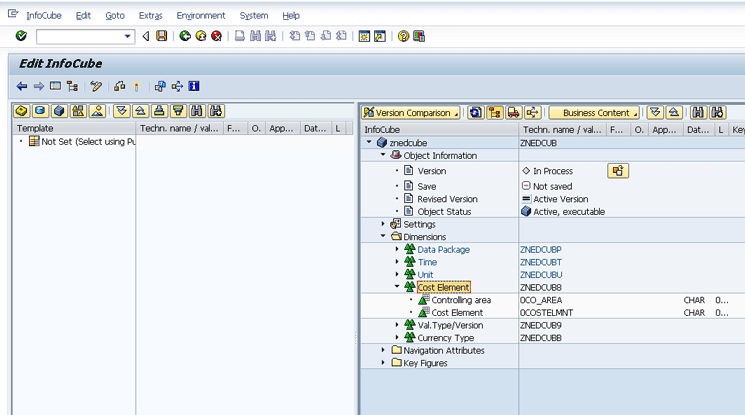Click inside the command input field
This screenshot has height=415, width=745.
[80, 37]
